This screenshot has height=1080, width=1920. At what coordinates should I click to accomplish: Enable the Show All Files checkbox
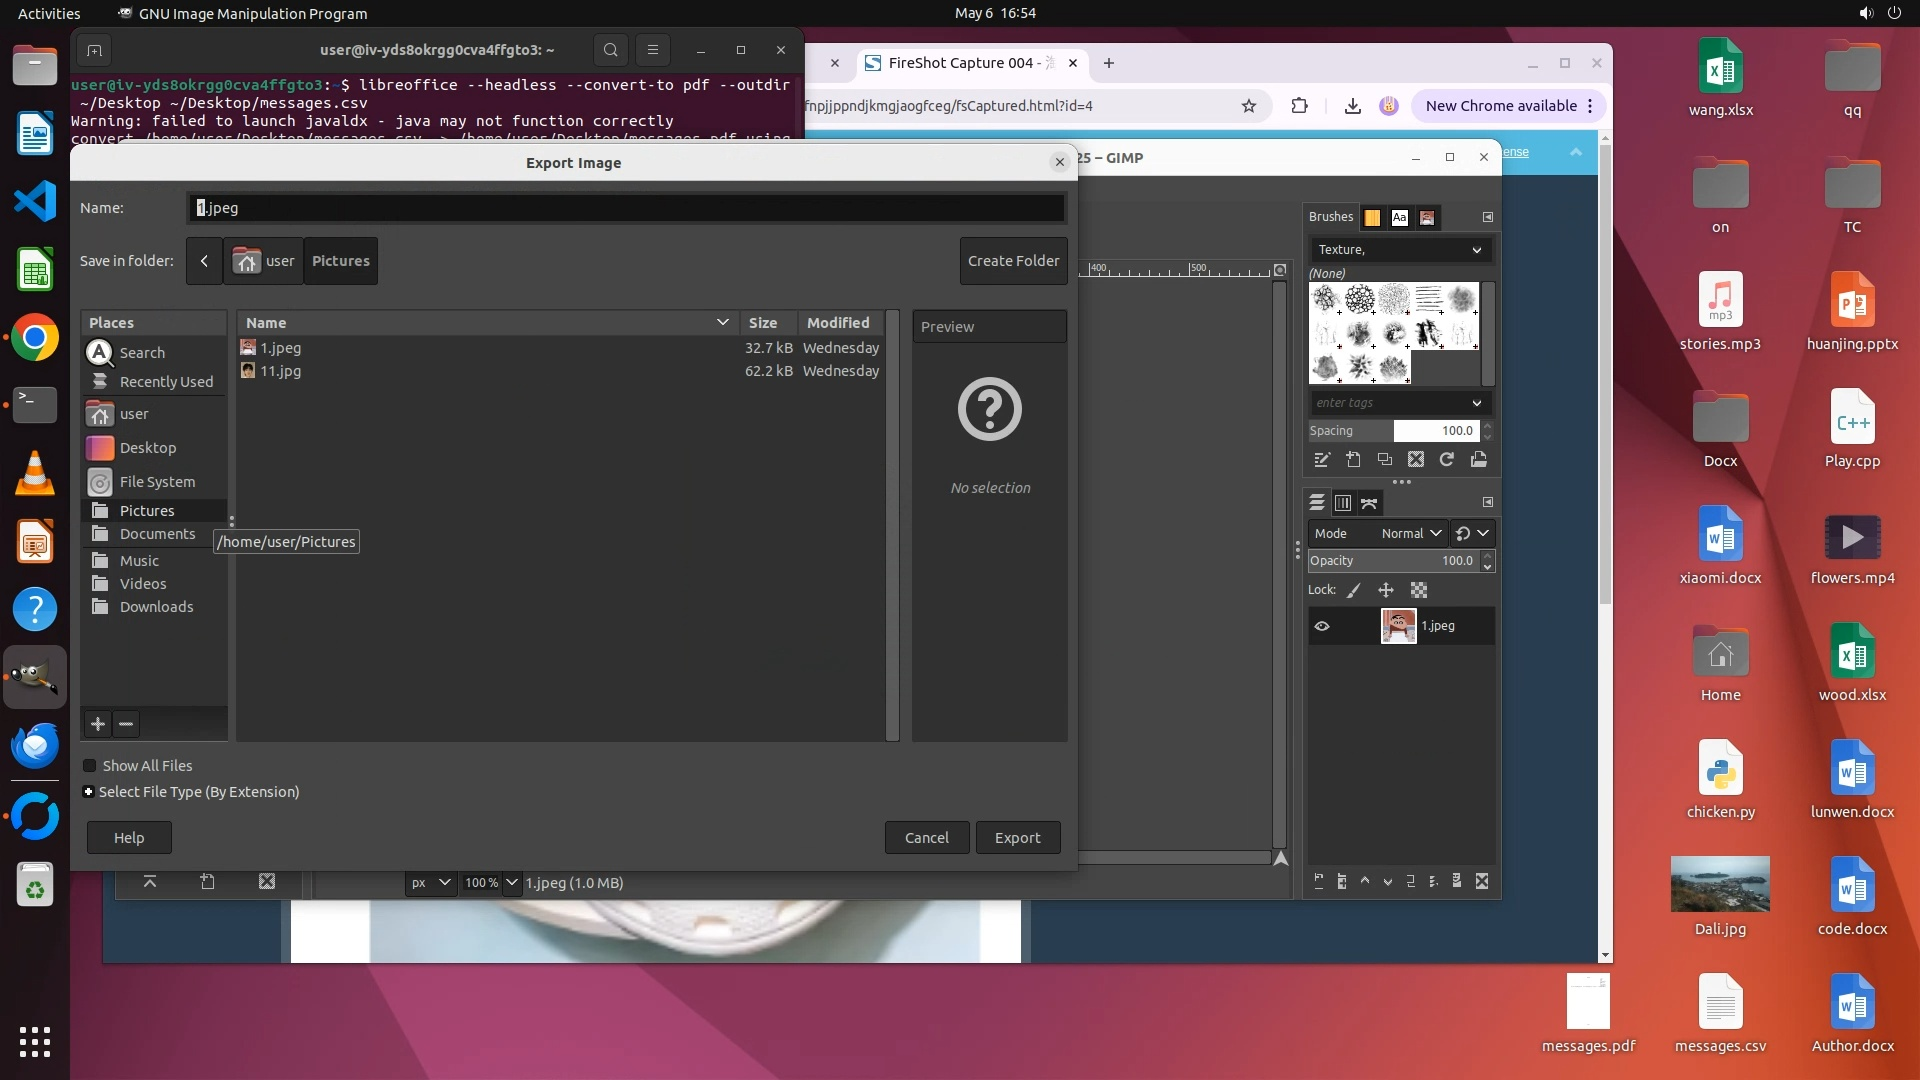coord(90,766)
